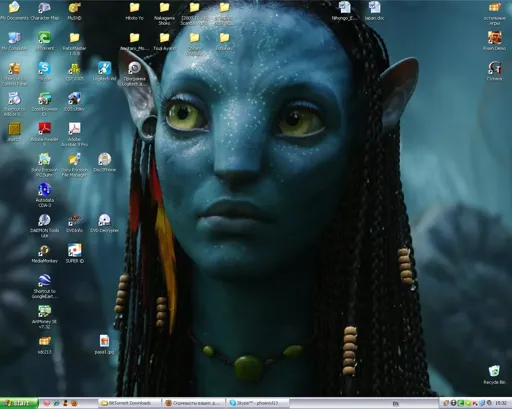Viewport: 512px width, 409px height.
Task: Launch MediaMonkey from the desktop
Action: pyautogui.click(x=44, y=254)
